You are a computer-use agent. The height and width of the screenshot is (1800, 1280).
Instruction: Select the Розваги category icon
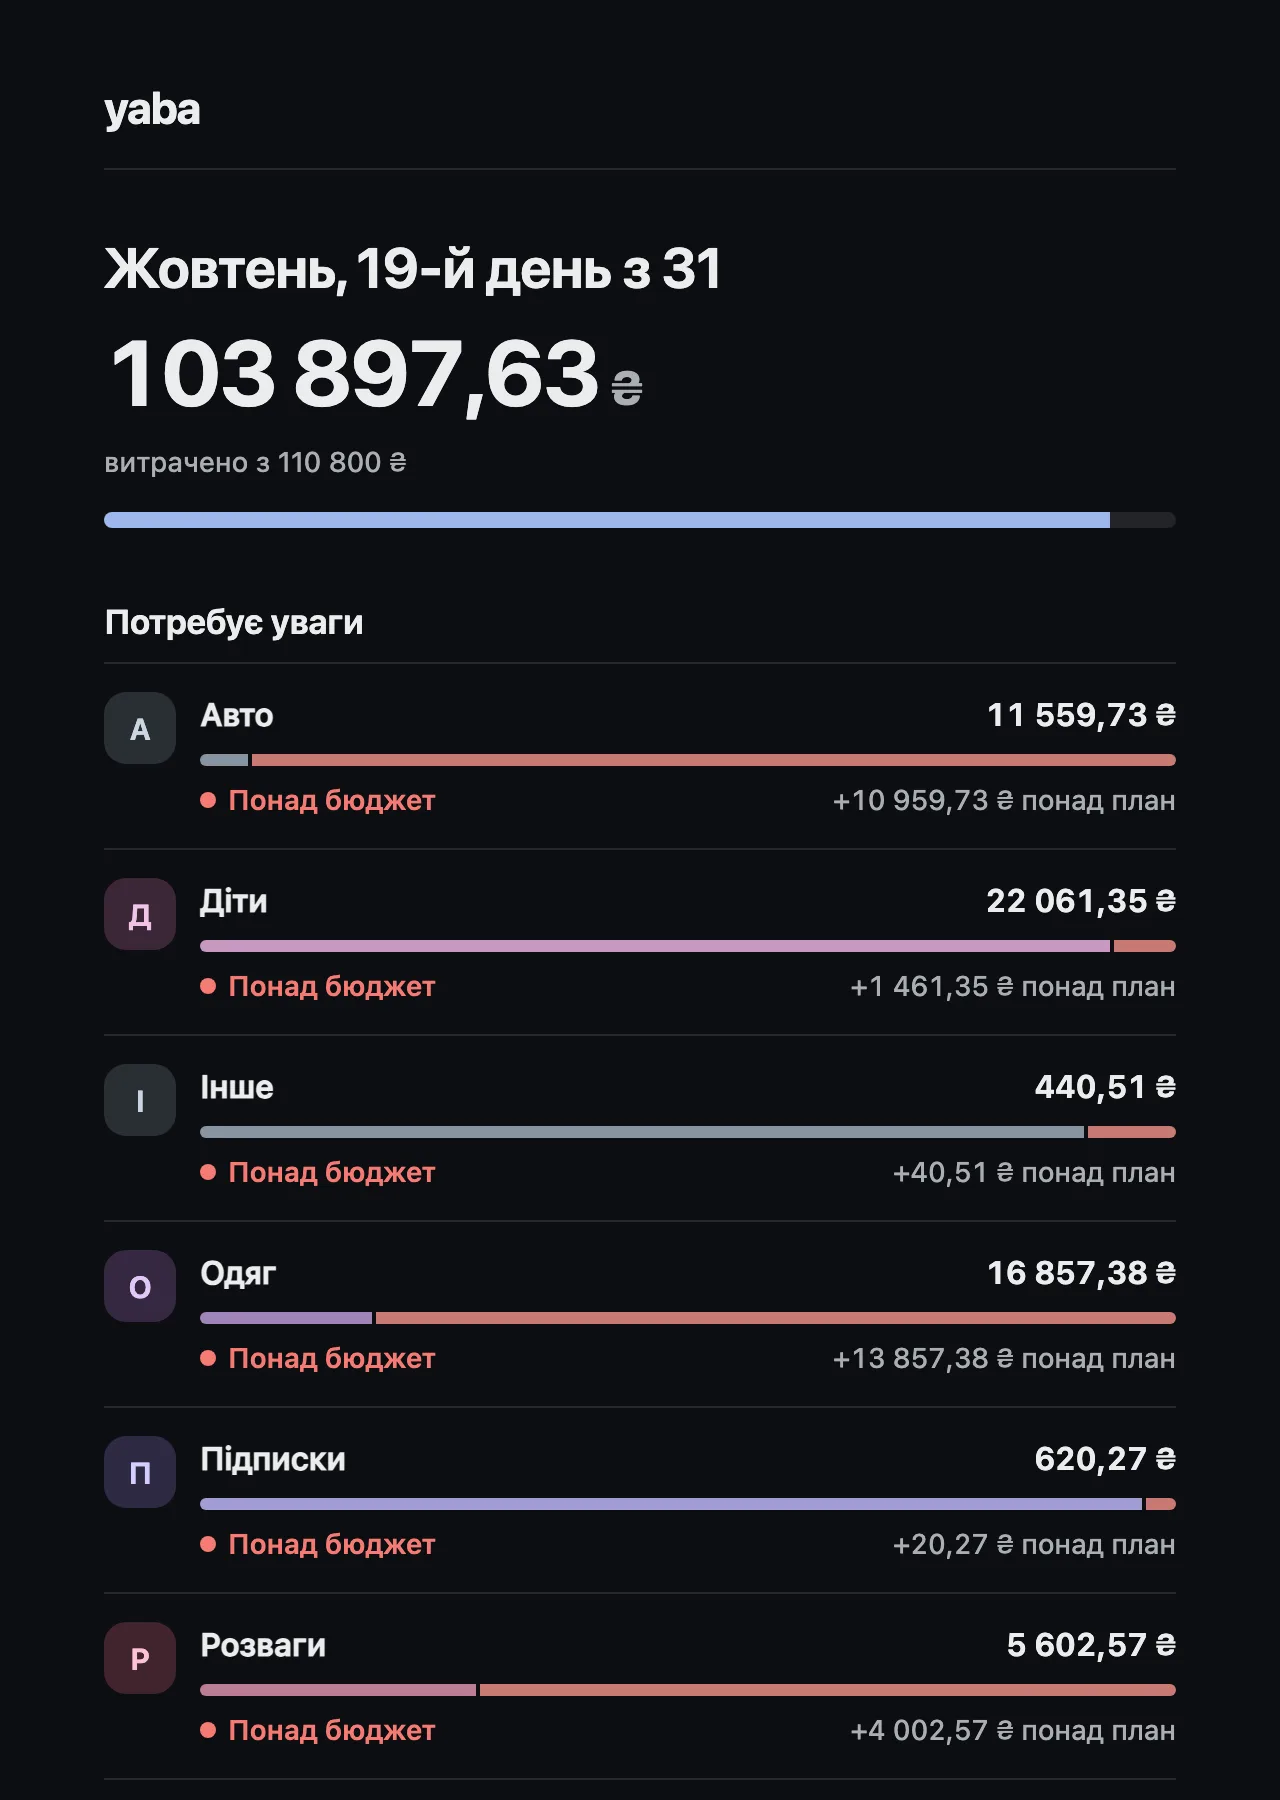pyautogui.click(x=140, y=1658)
